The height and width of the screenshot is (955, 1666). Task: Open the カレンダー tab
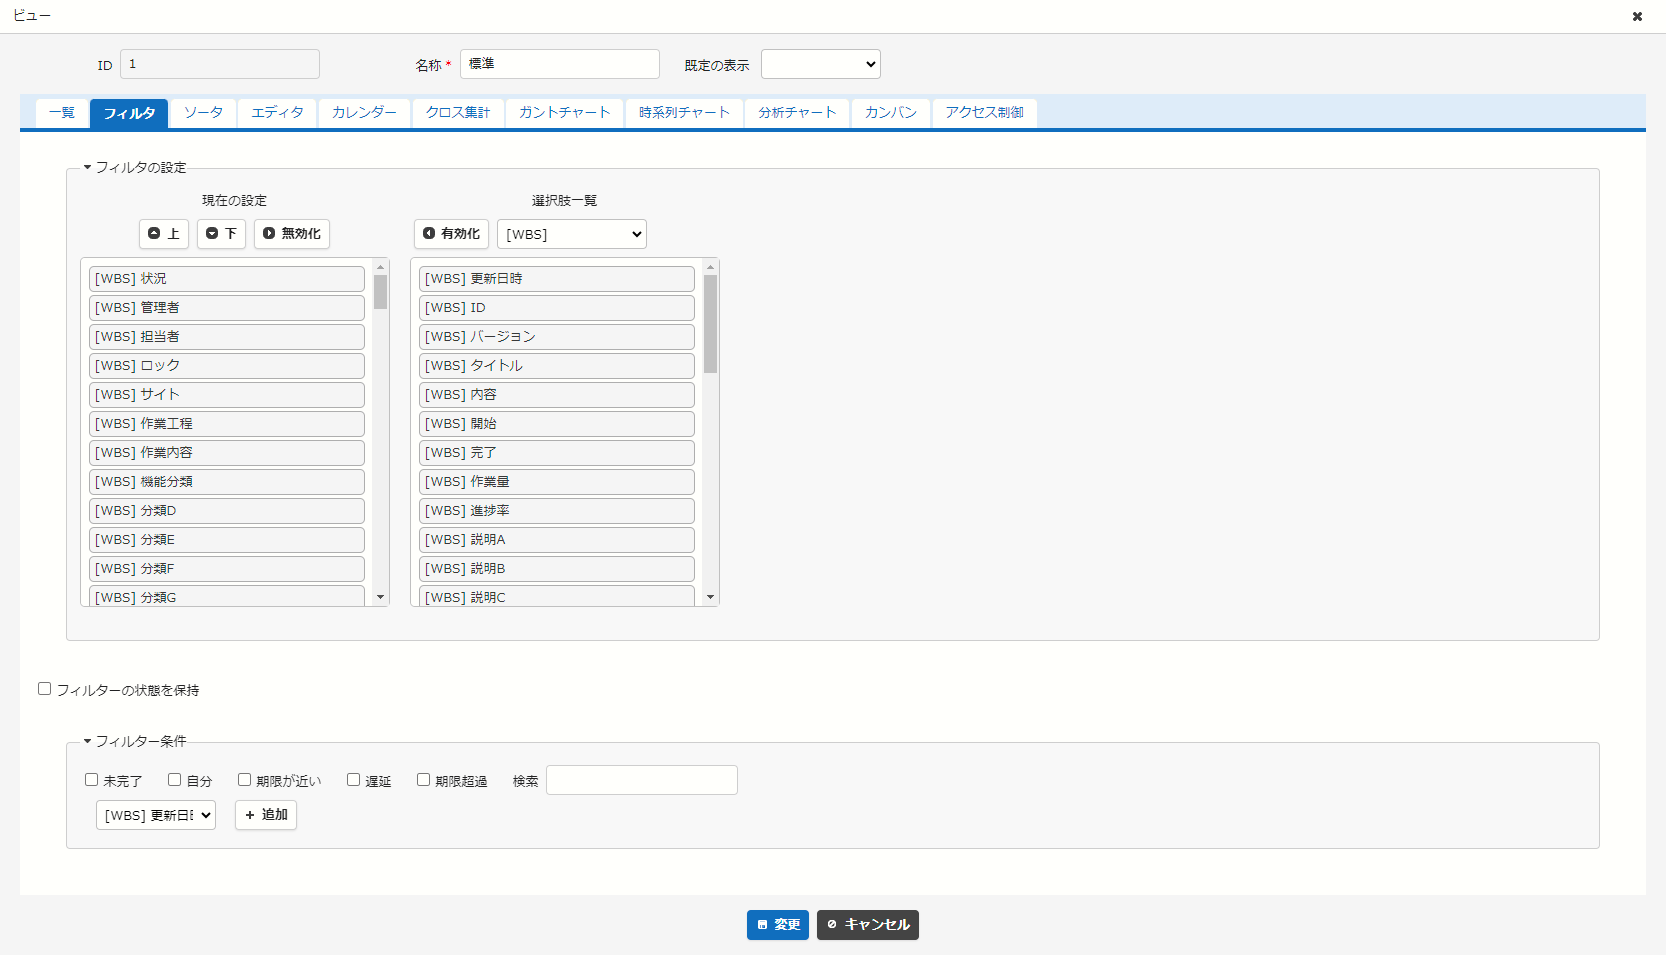click(x=364, y=113)
